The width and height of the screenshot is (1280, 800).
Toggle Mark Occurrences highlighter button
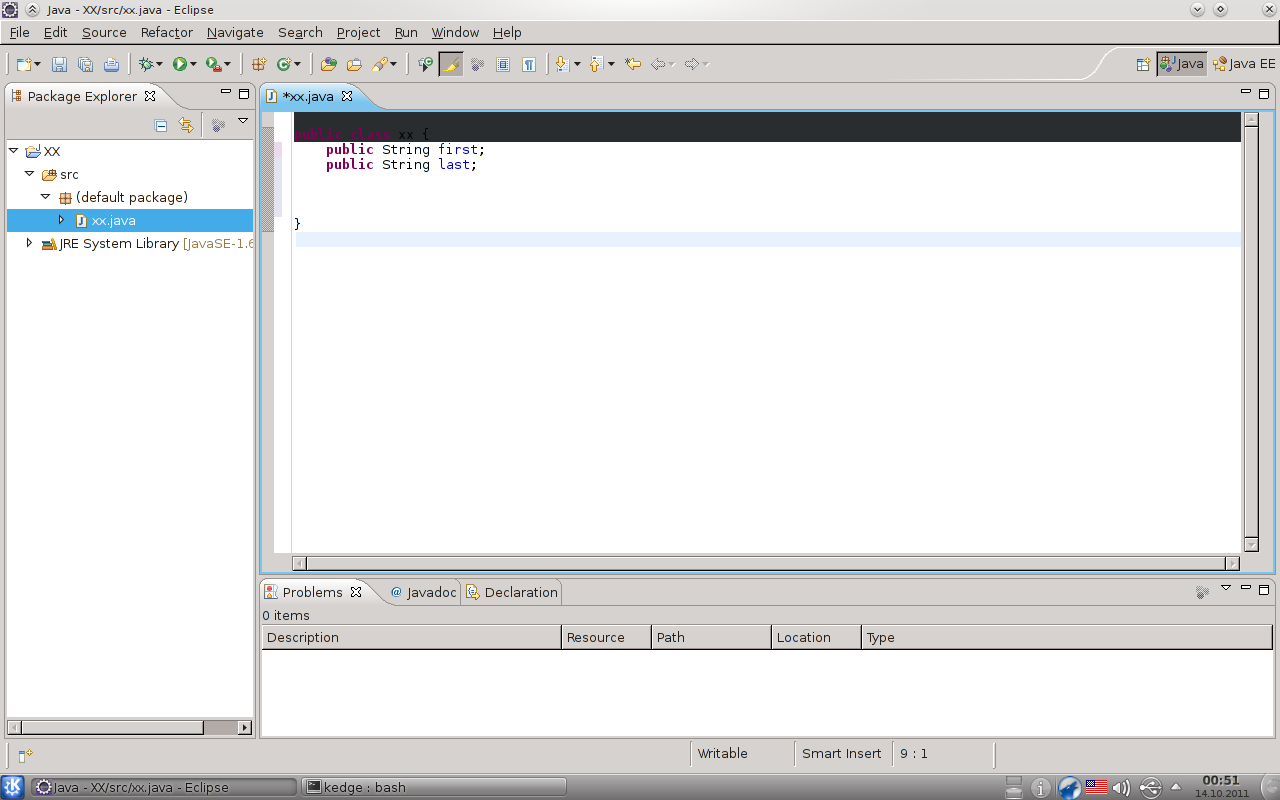[x=451, y=64]
